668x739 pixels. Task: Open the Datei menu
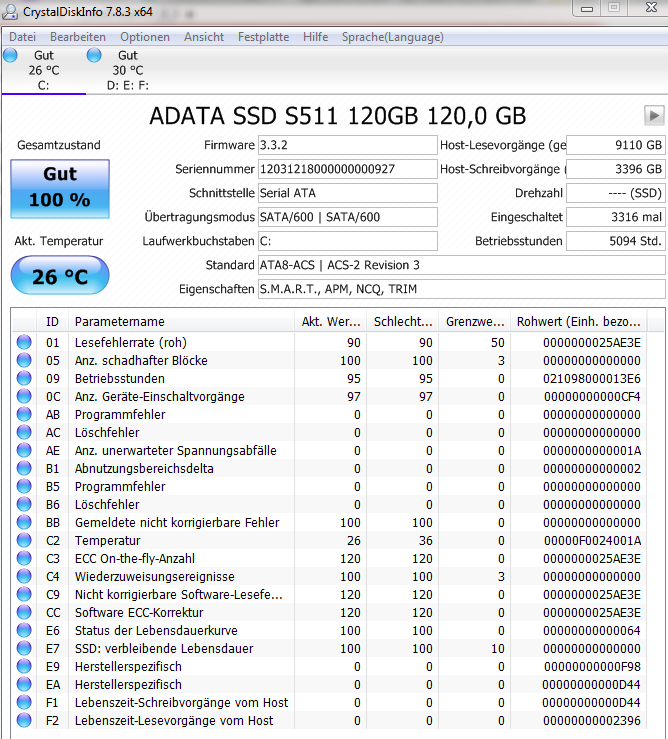(22, 37)
